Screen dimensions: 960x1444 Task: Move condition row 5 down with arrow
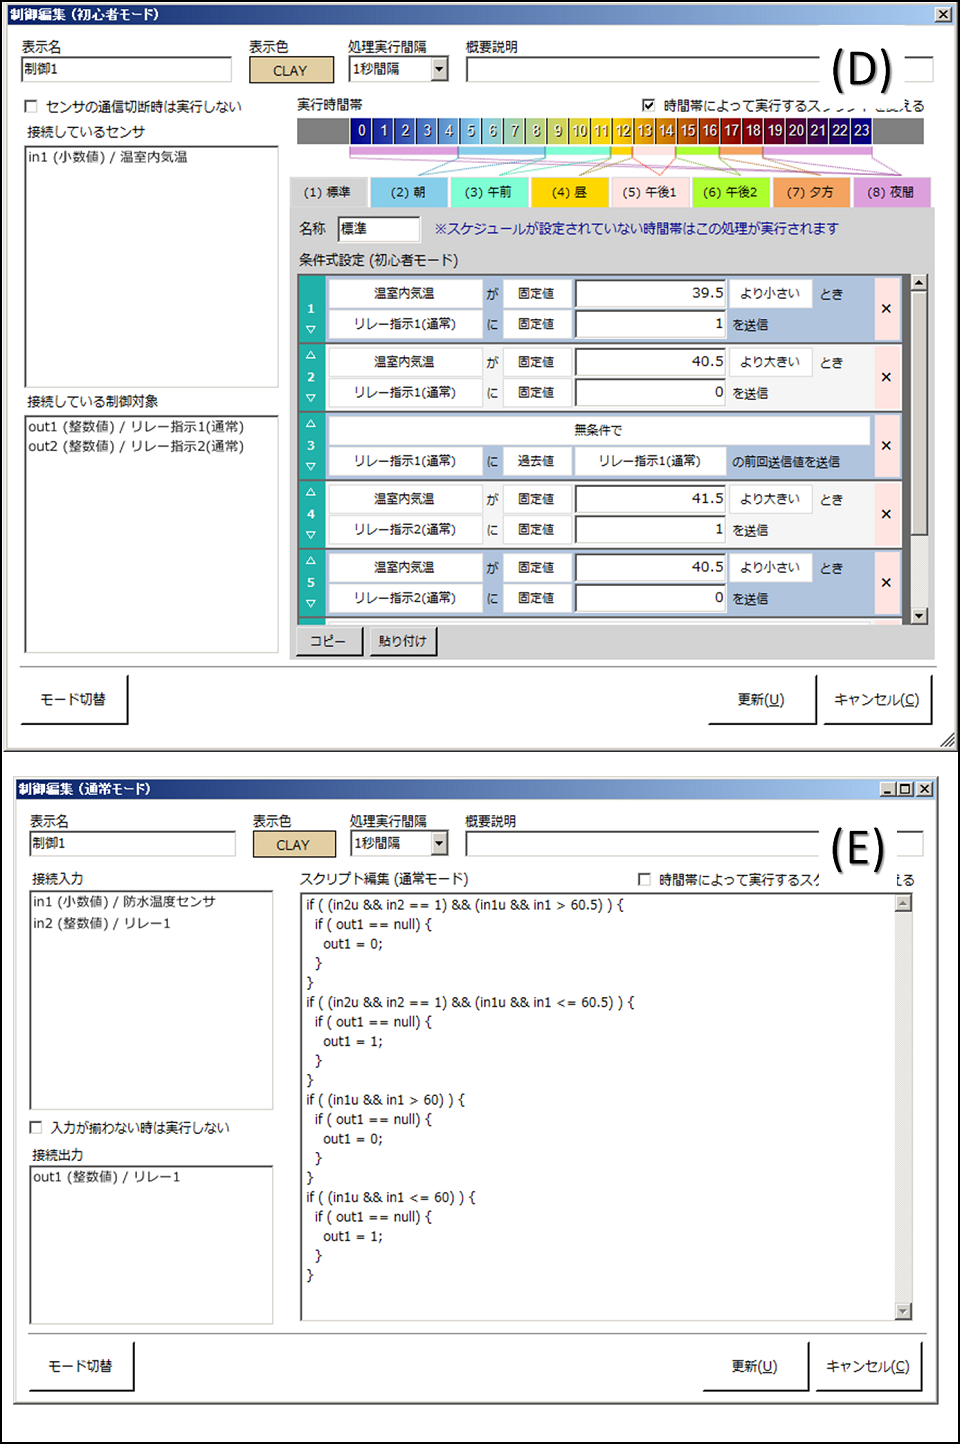311,603
